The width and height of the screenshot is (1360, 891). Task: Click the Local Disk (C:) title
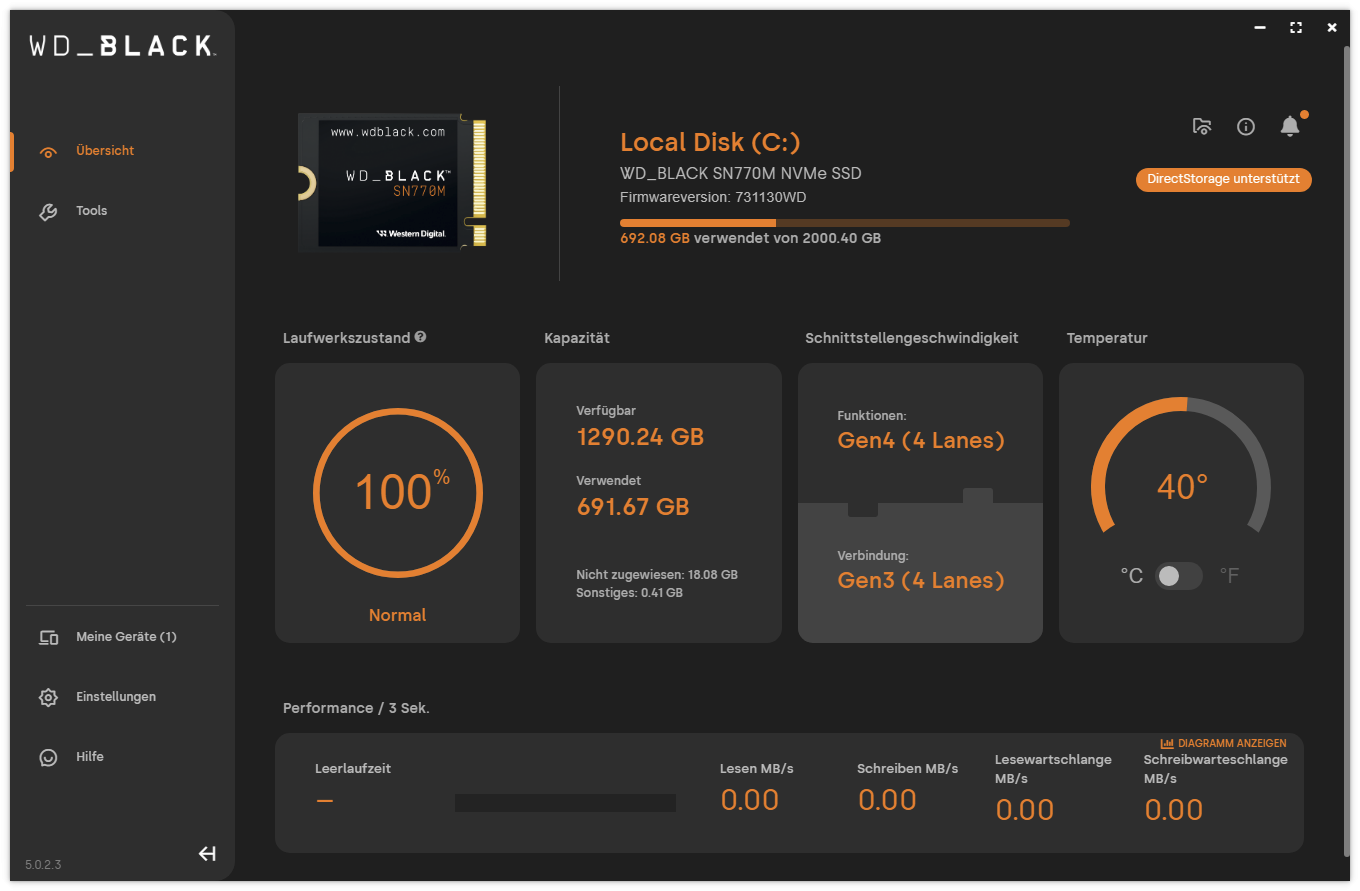[x=710, y=142]
